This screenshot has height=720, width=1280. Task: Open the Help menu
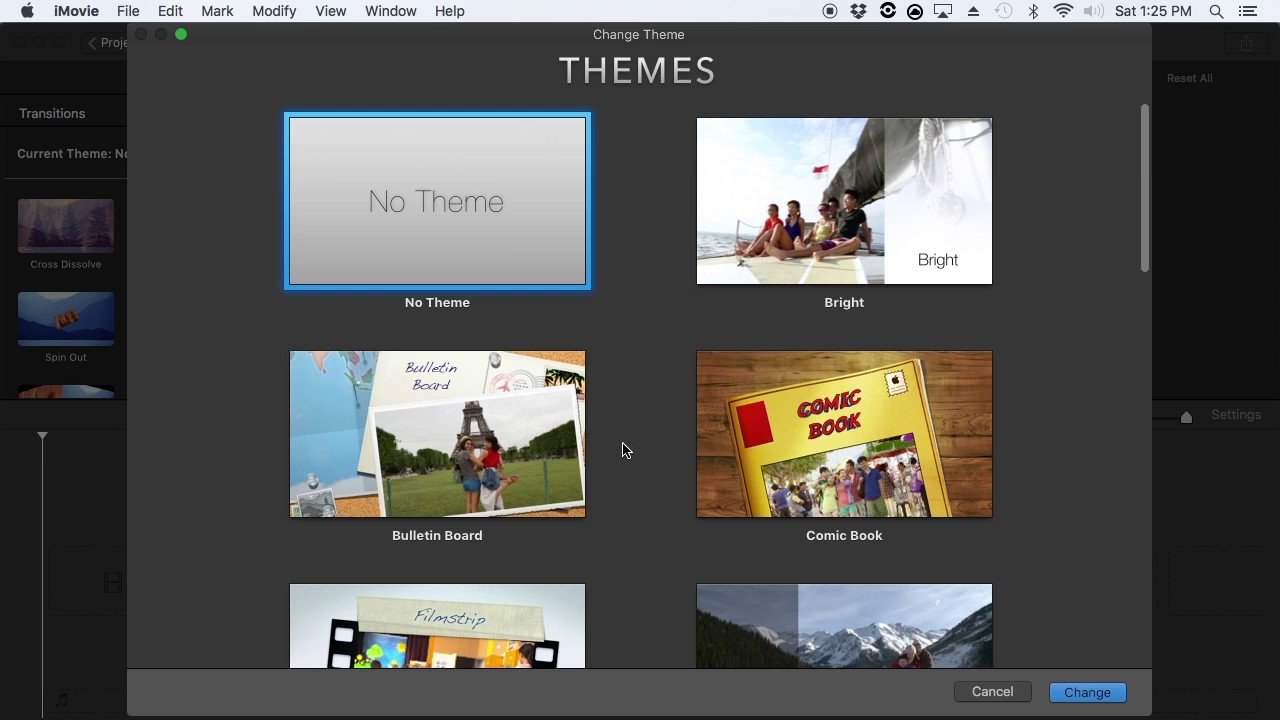coord(449,11)
